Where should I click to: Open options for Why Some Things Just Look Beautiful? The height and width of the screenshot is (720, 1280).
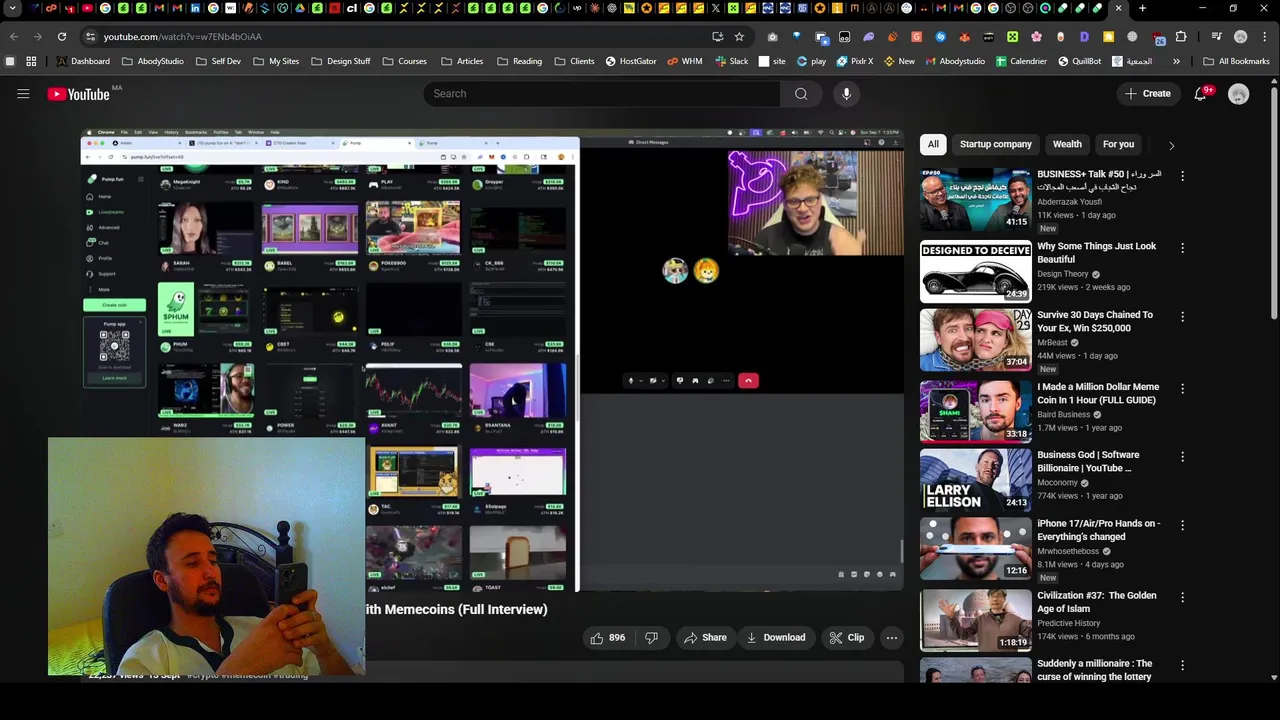click(x=1182, y=248)
